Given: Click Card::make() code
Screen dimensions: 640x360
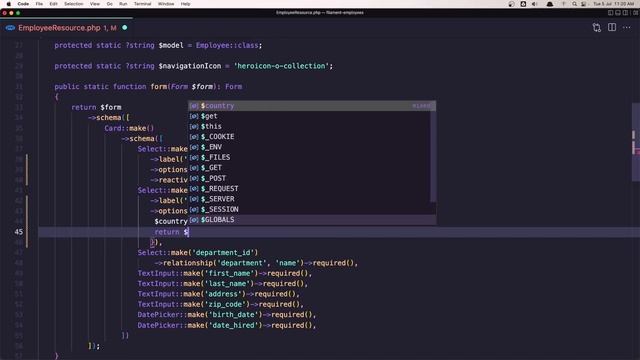Looking at the screenshot, I should pos(129,128).
